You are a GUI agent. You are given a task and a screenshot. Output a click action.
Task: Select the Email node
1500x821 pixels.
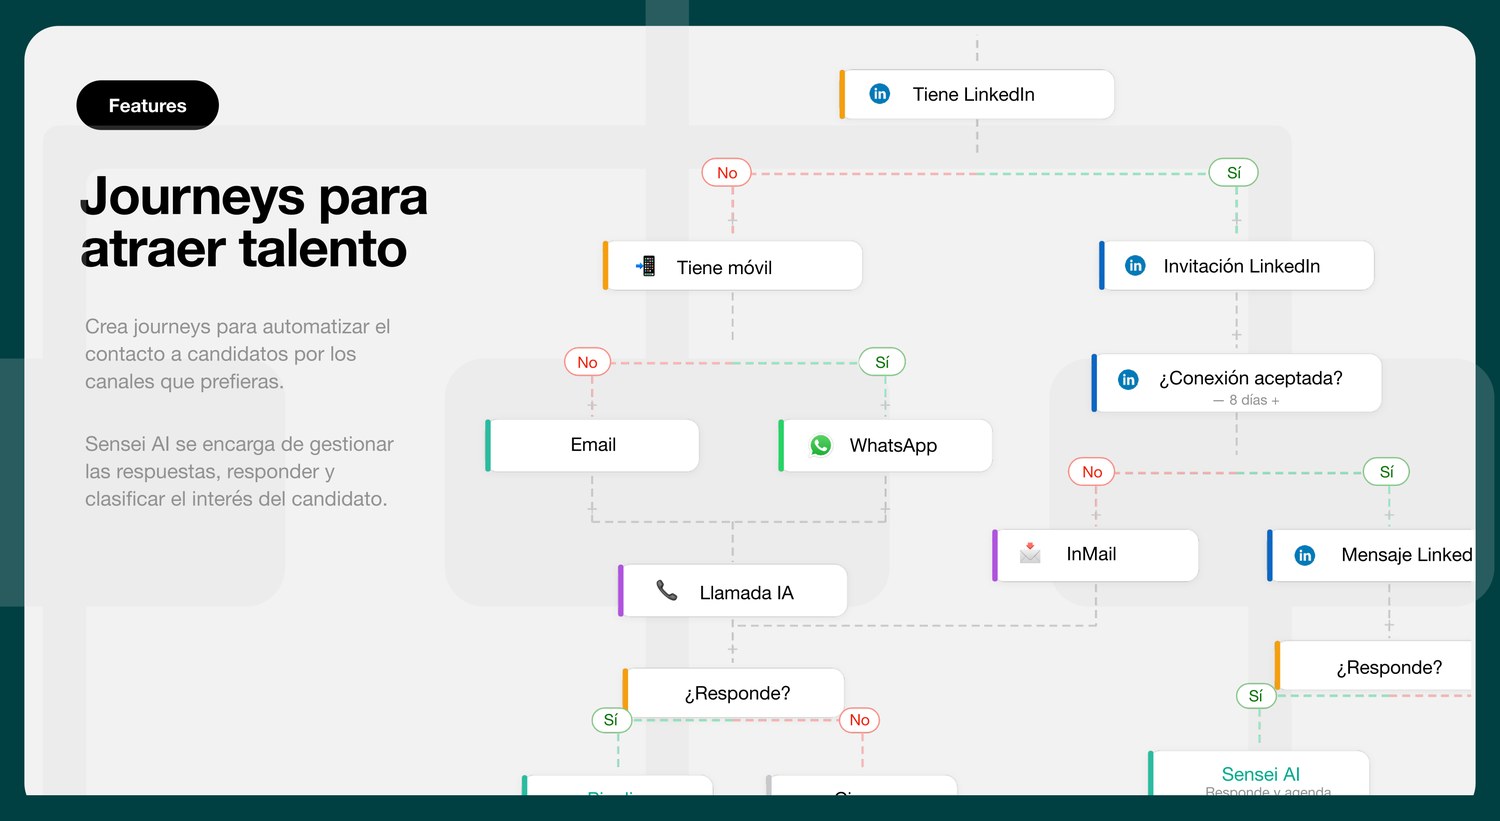(x=592, y=445)
